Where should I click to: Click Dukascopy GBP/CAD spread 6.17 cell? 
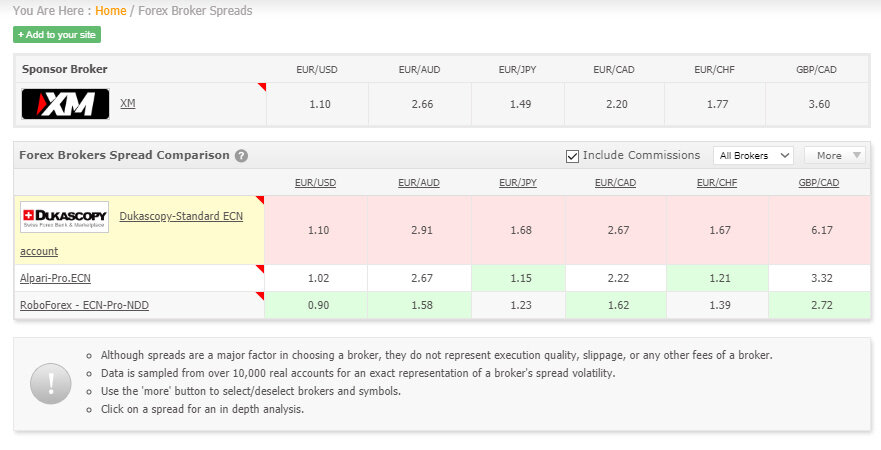click(x=820, y=230)
